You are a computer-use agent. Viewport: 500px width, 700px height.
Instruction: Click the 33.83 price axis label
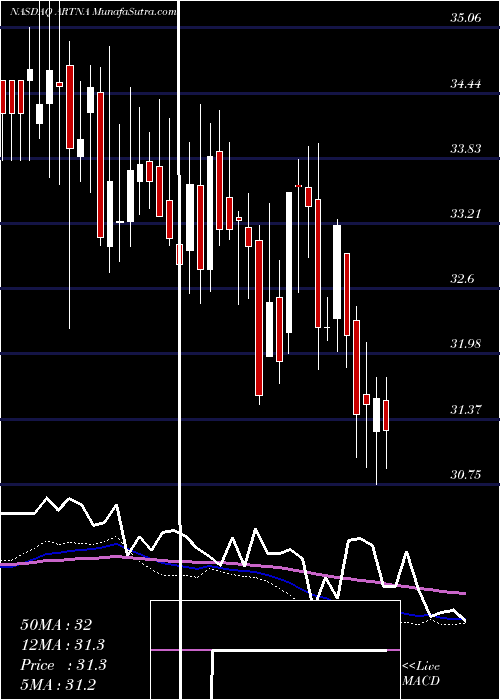tap(466, 148)
